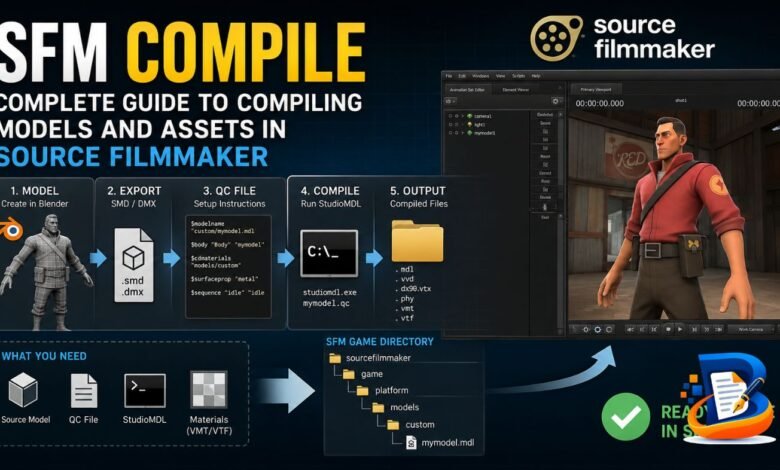Viewport: 780px width, 470px height.
Task: Open the Scripts menu in SFM
Action: [x=518, y=76]
